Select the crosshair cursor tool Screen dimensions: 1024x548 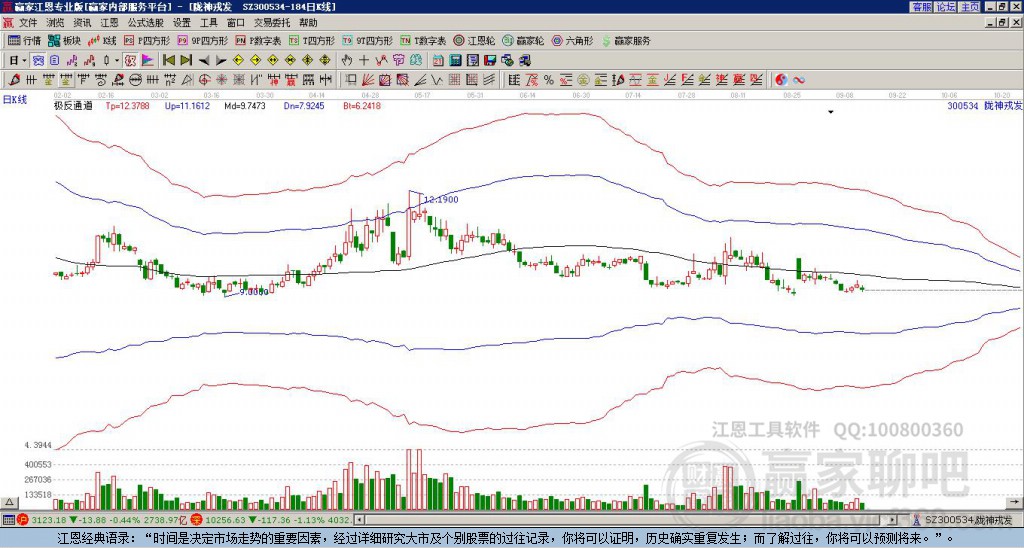[364, 61]
